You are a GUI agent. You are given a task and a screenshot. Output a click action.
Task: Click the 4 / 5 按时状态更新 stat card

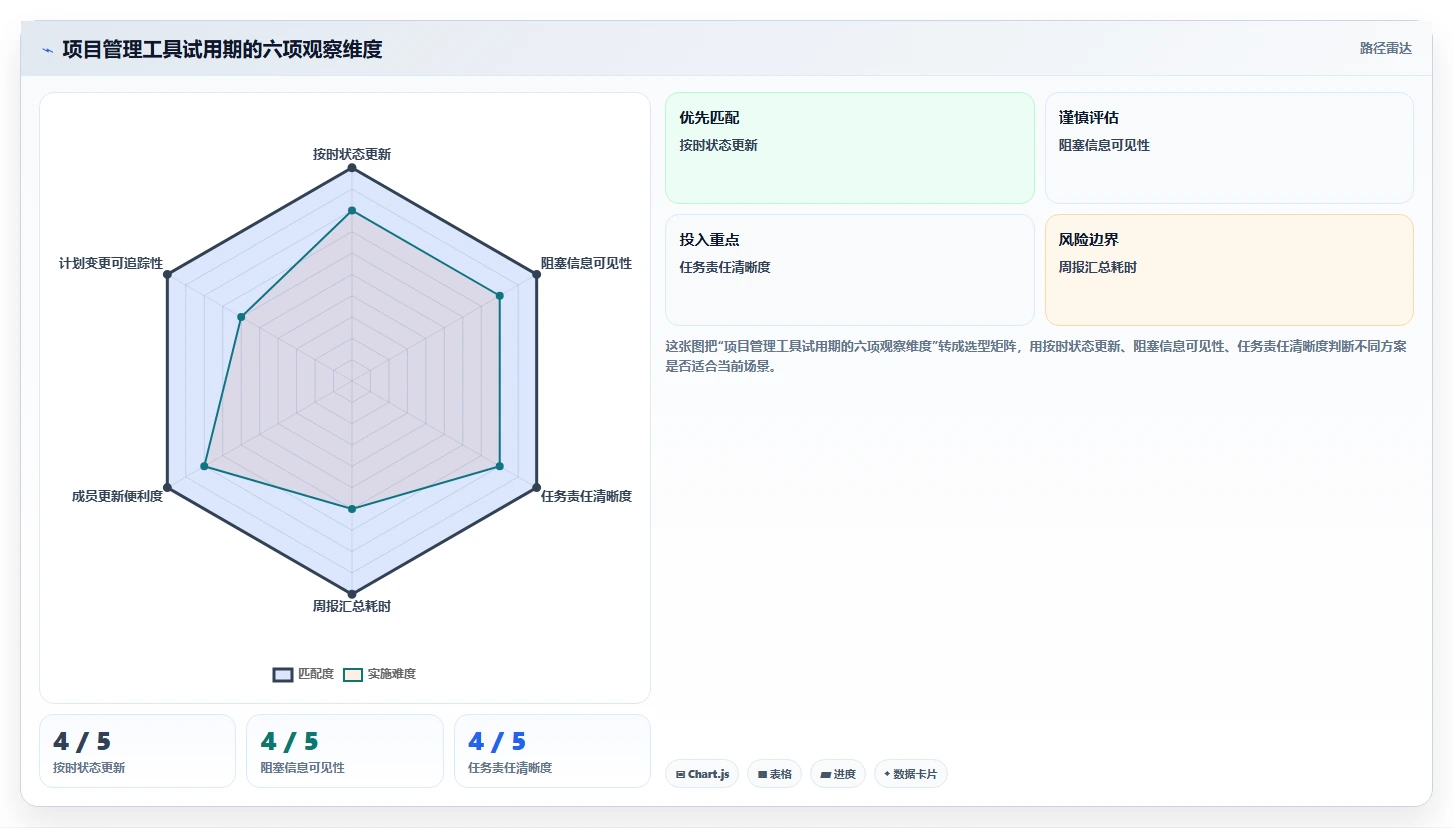point(137,751)
